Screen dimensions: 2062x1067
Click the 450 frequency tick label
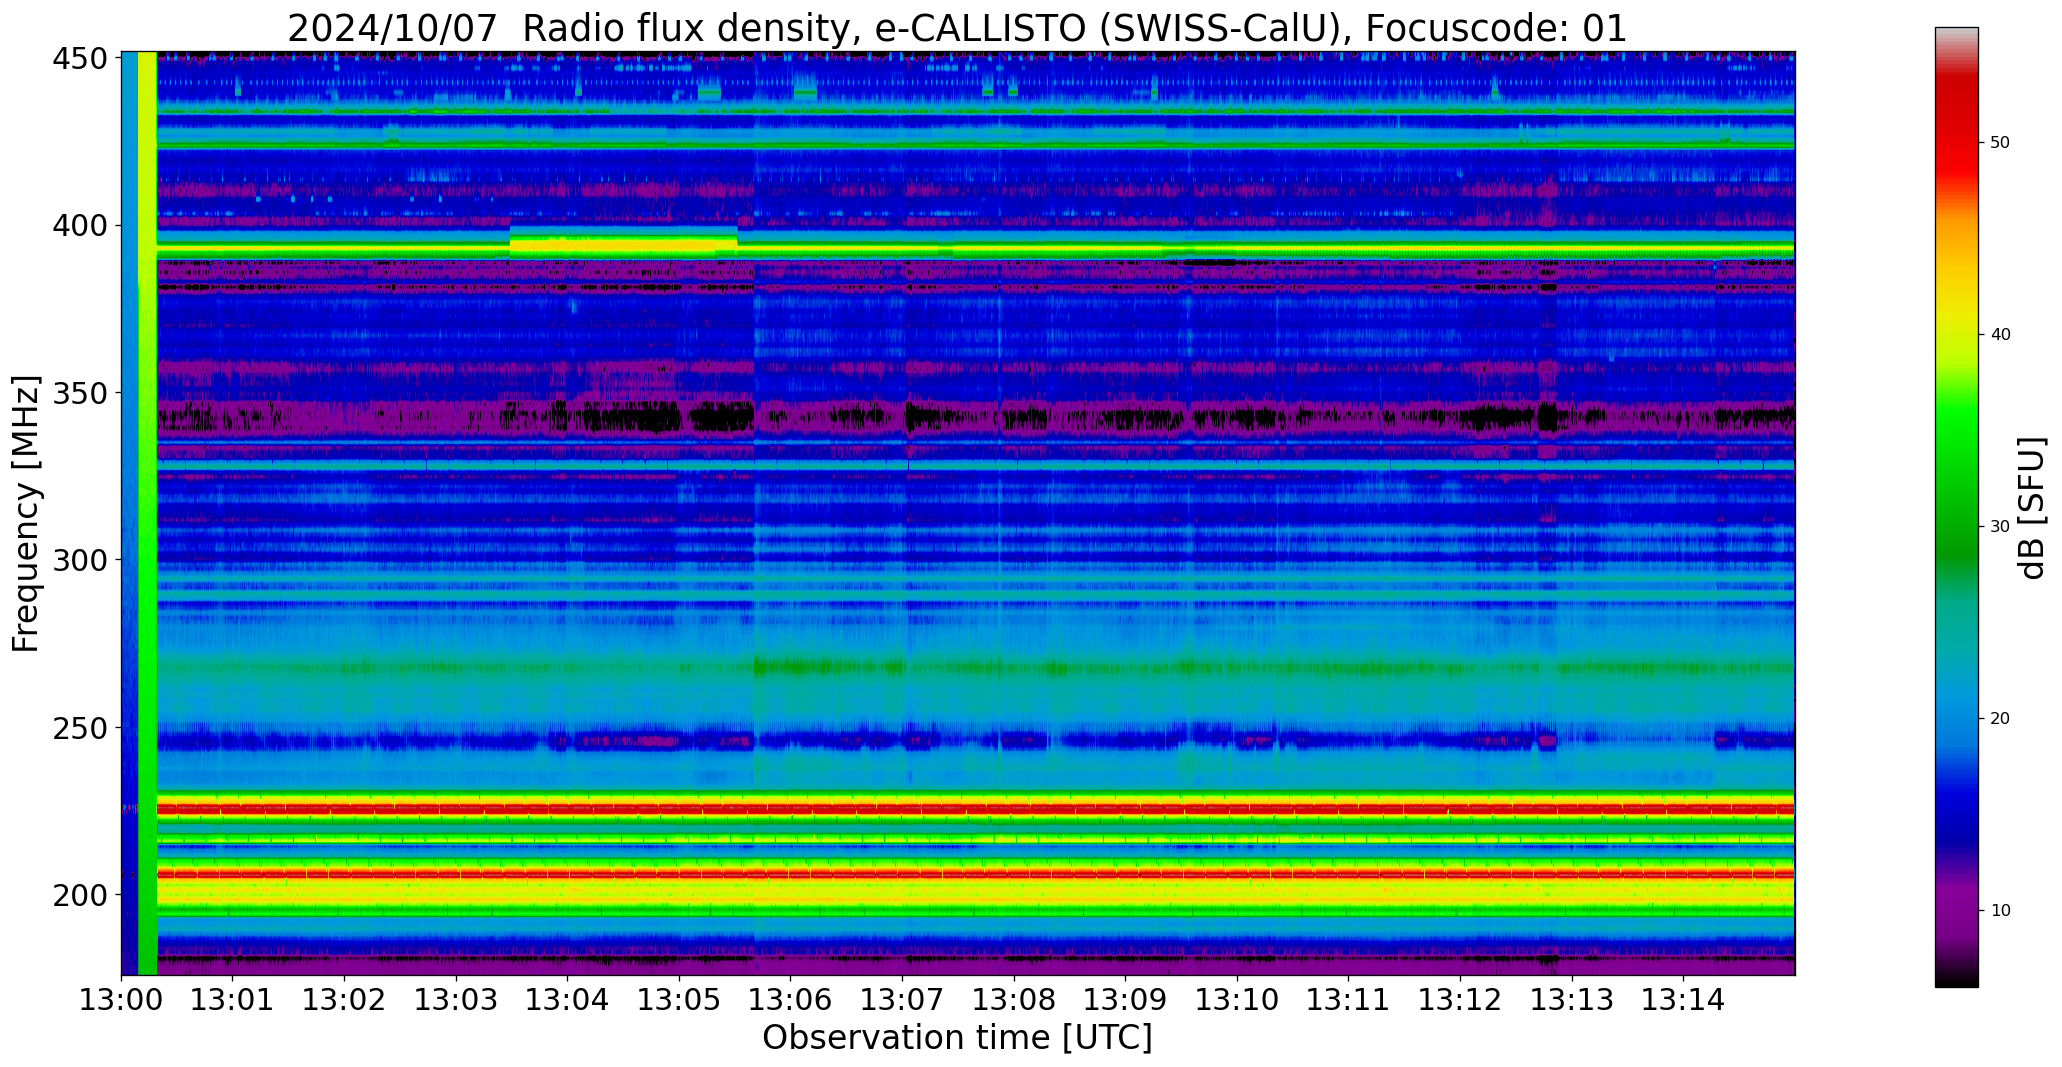[79, 59]
